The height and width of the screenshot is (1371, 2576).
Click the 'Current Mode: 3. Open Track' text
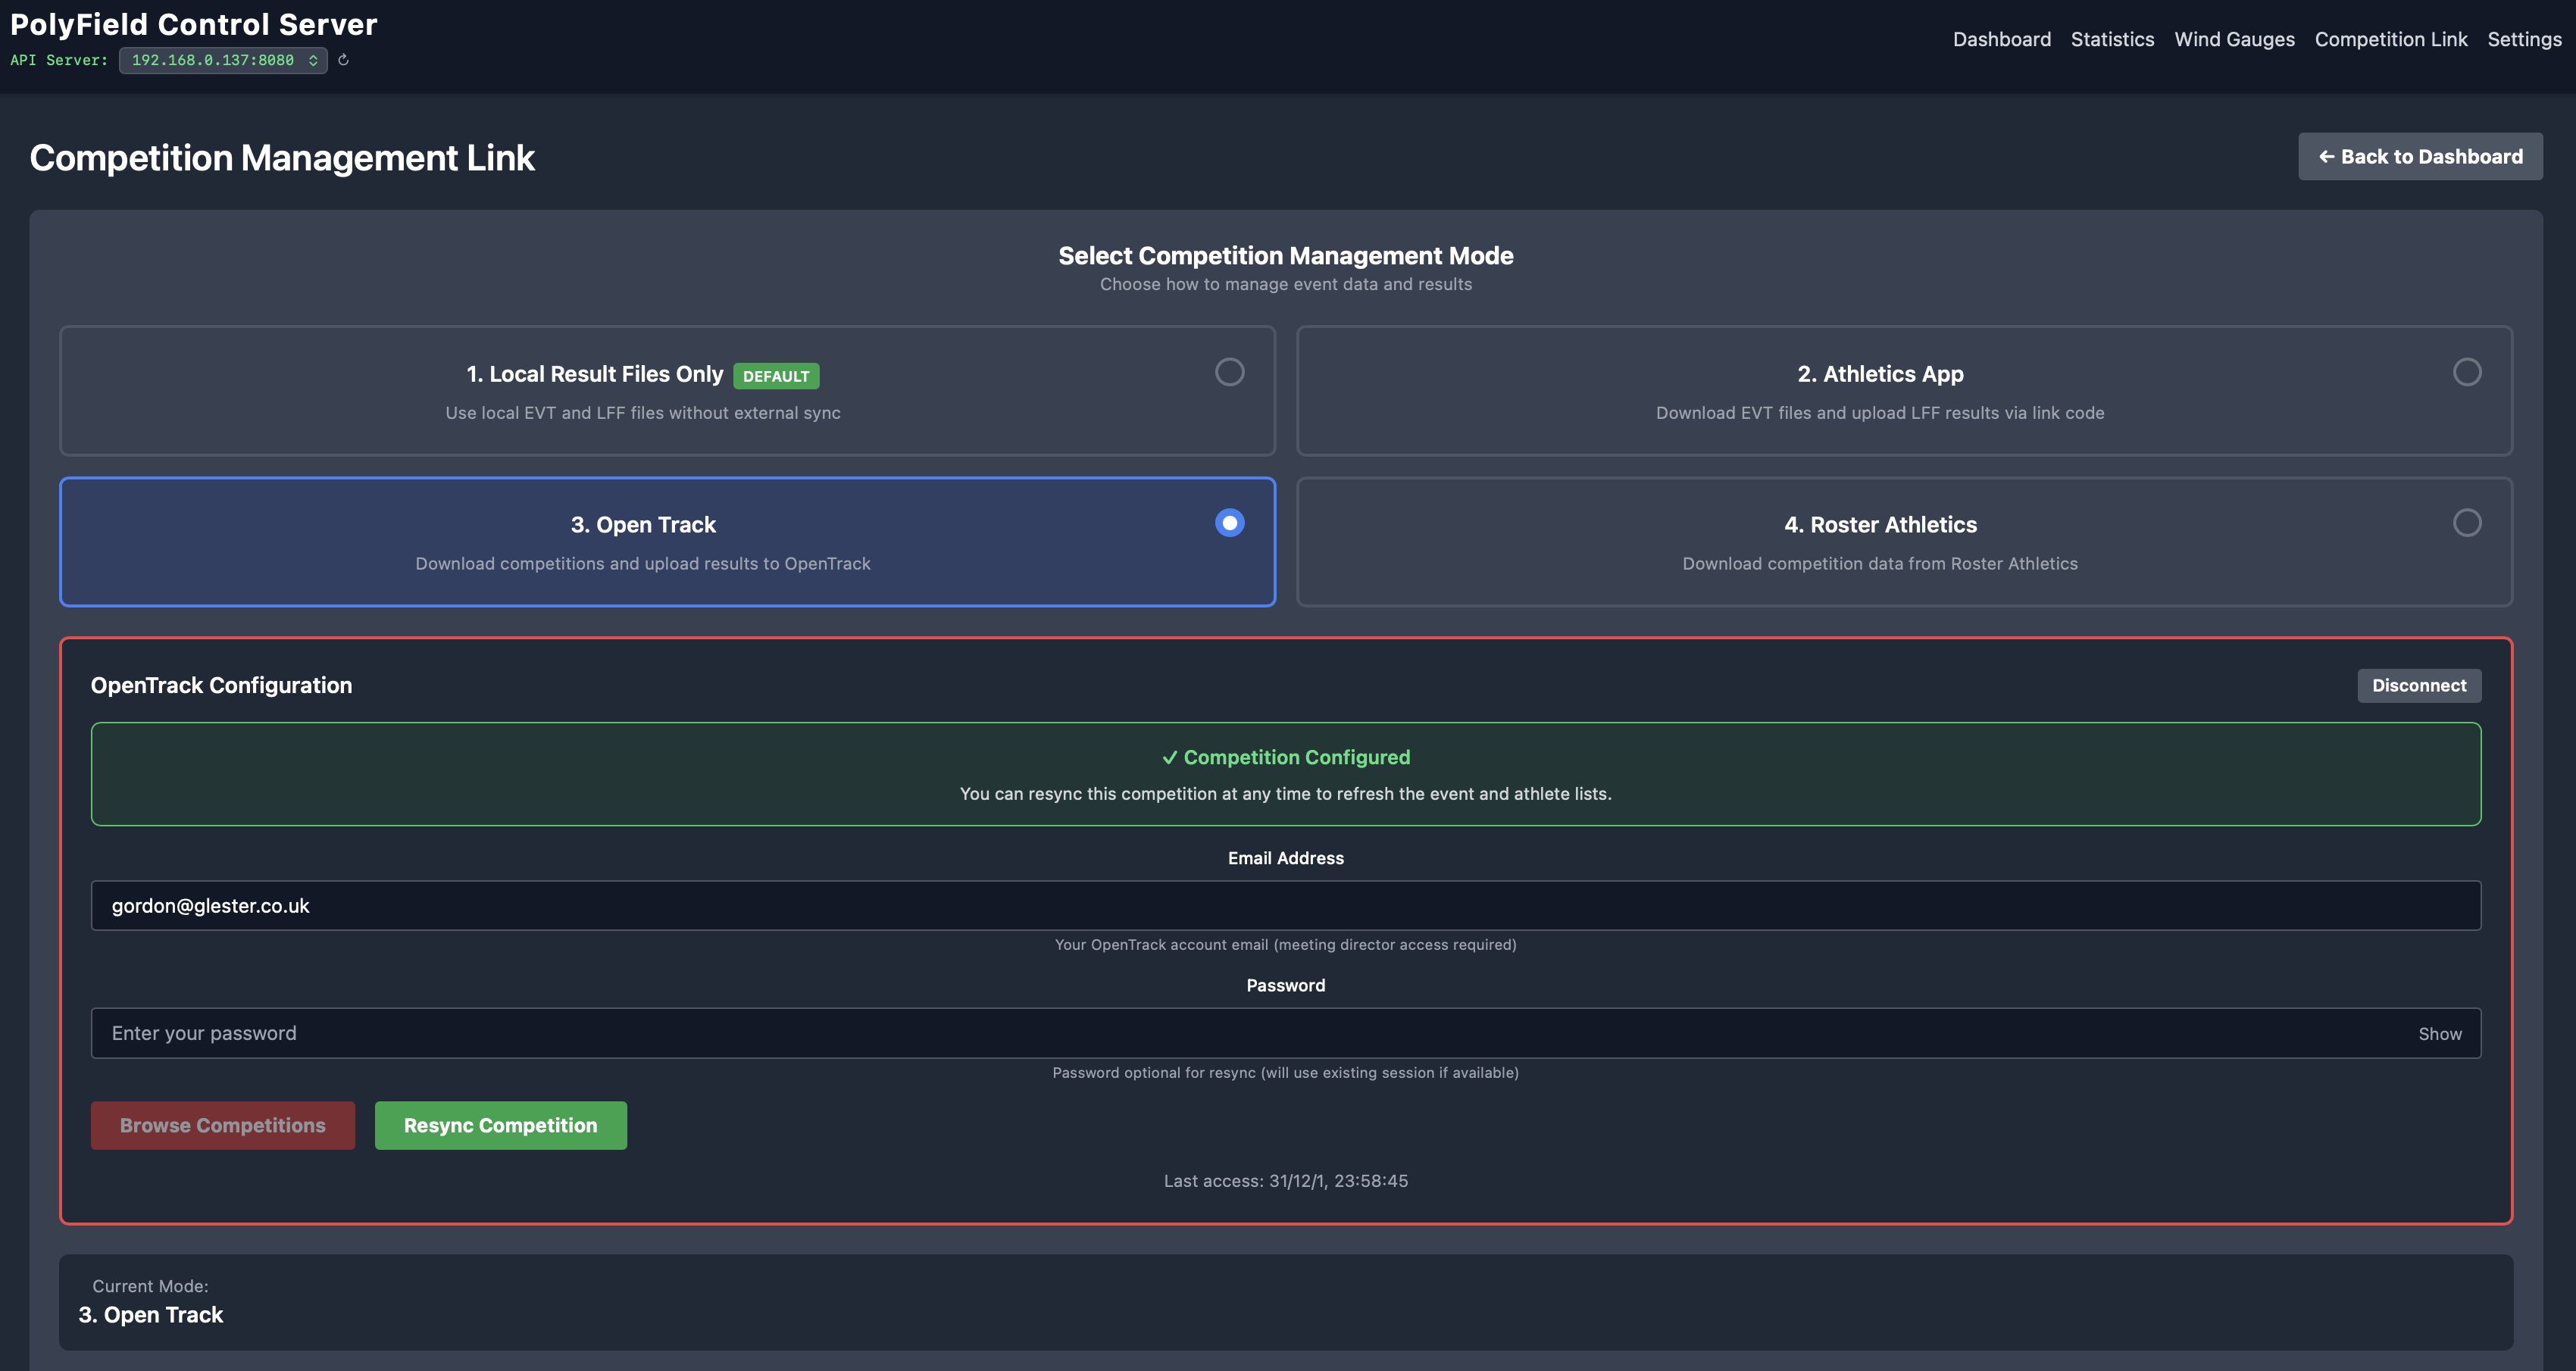[x=151, y=1301]
